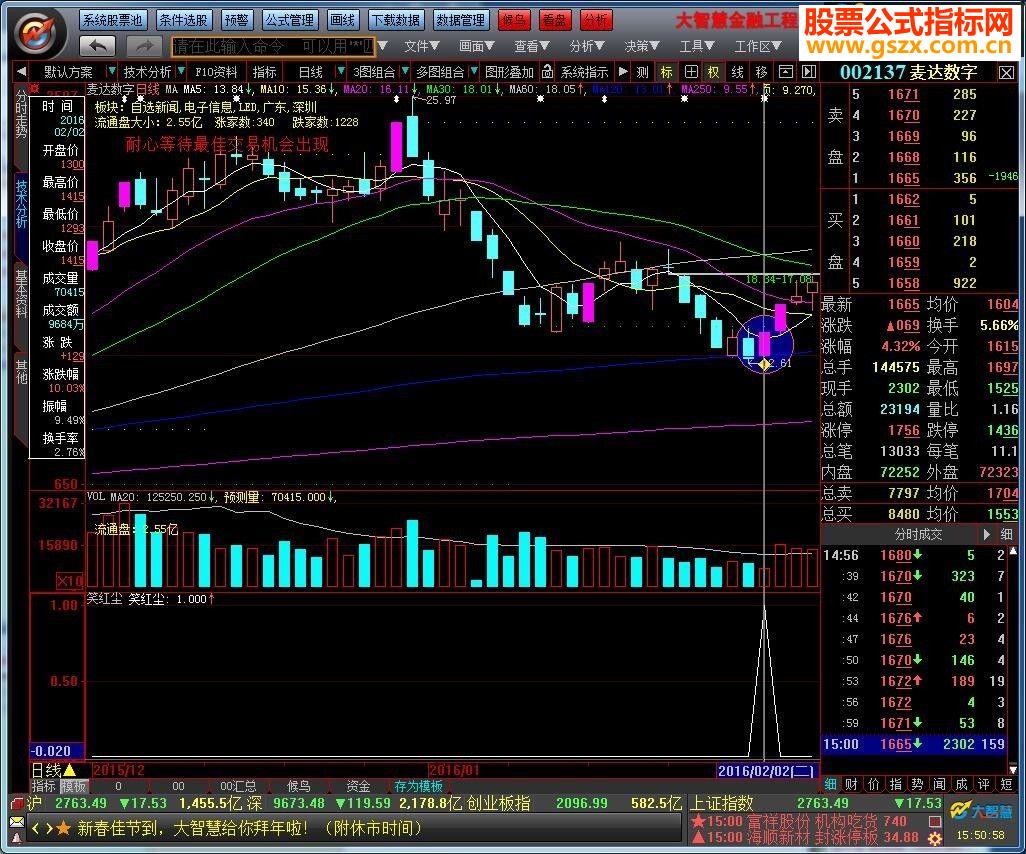Toggle the 标 marker tool
This screenshot has height=854, width=1026.
point(666,72)
